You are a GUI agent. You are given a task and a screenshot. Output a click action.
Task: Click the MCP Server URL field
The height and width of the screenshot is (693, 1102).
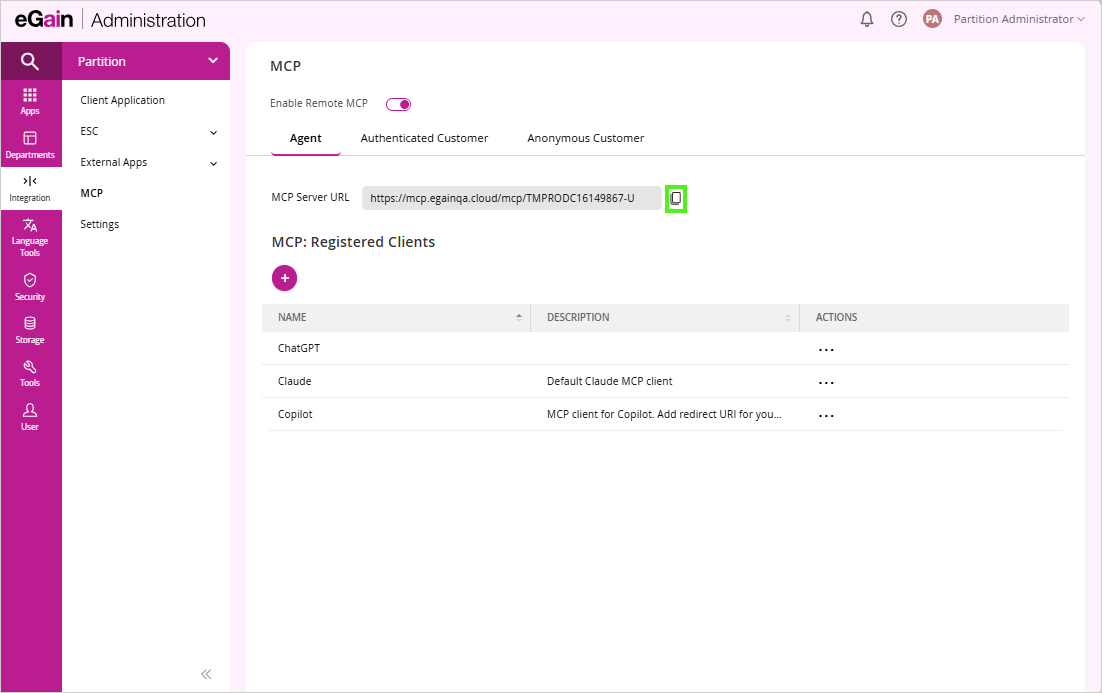[x=512, y=198]
